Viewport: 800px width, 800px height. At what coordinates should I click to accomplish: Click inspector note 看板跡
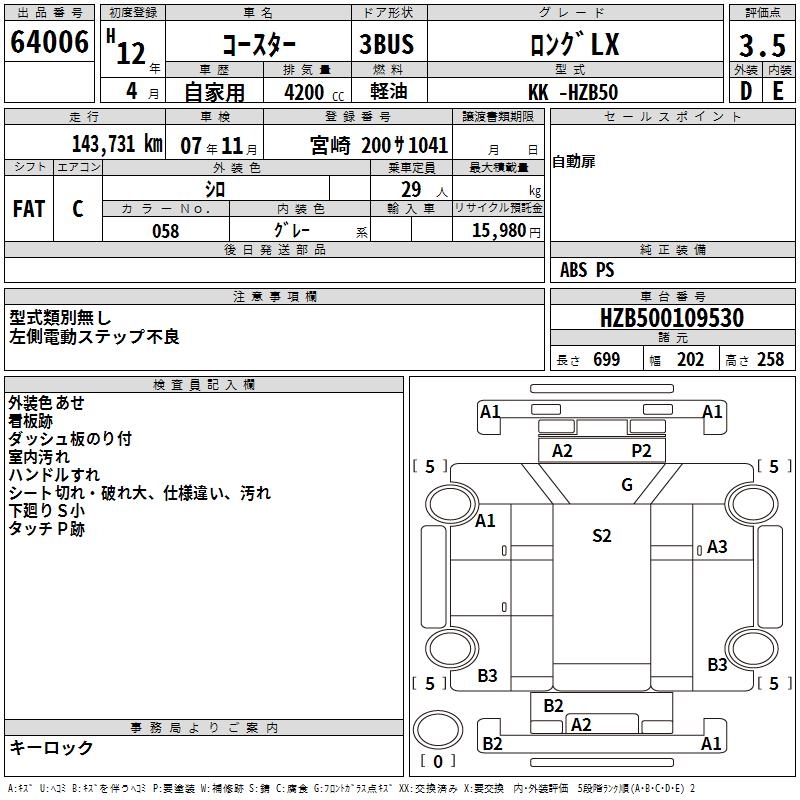(31, 421)
